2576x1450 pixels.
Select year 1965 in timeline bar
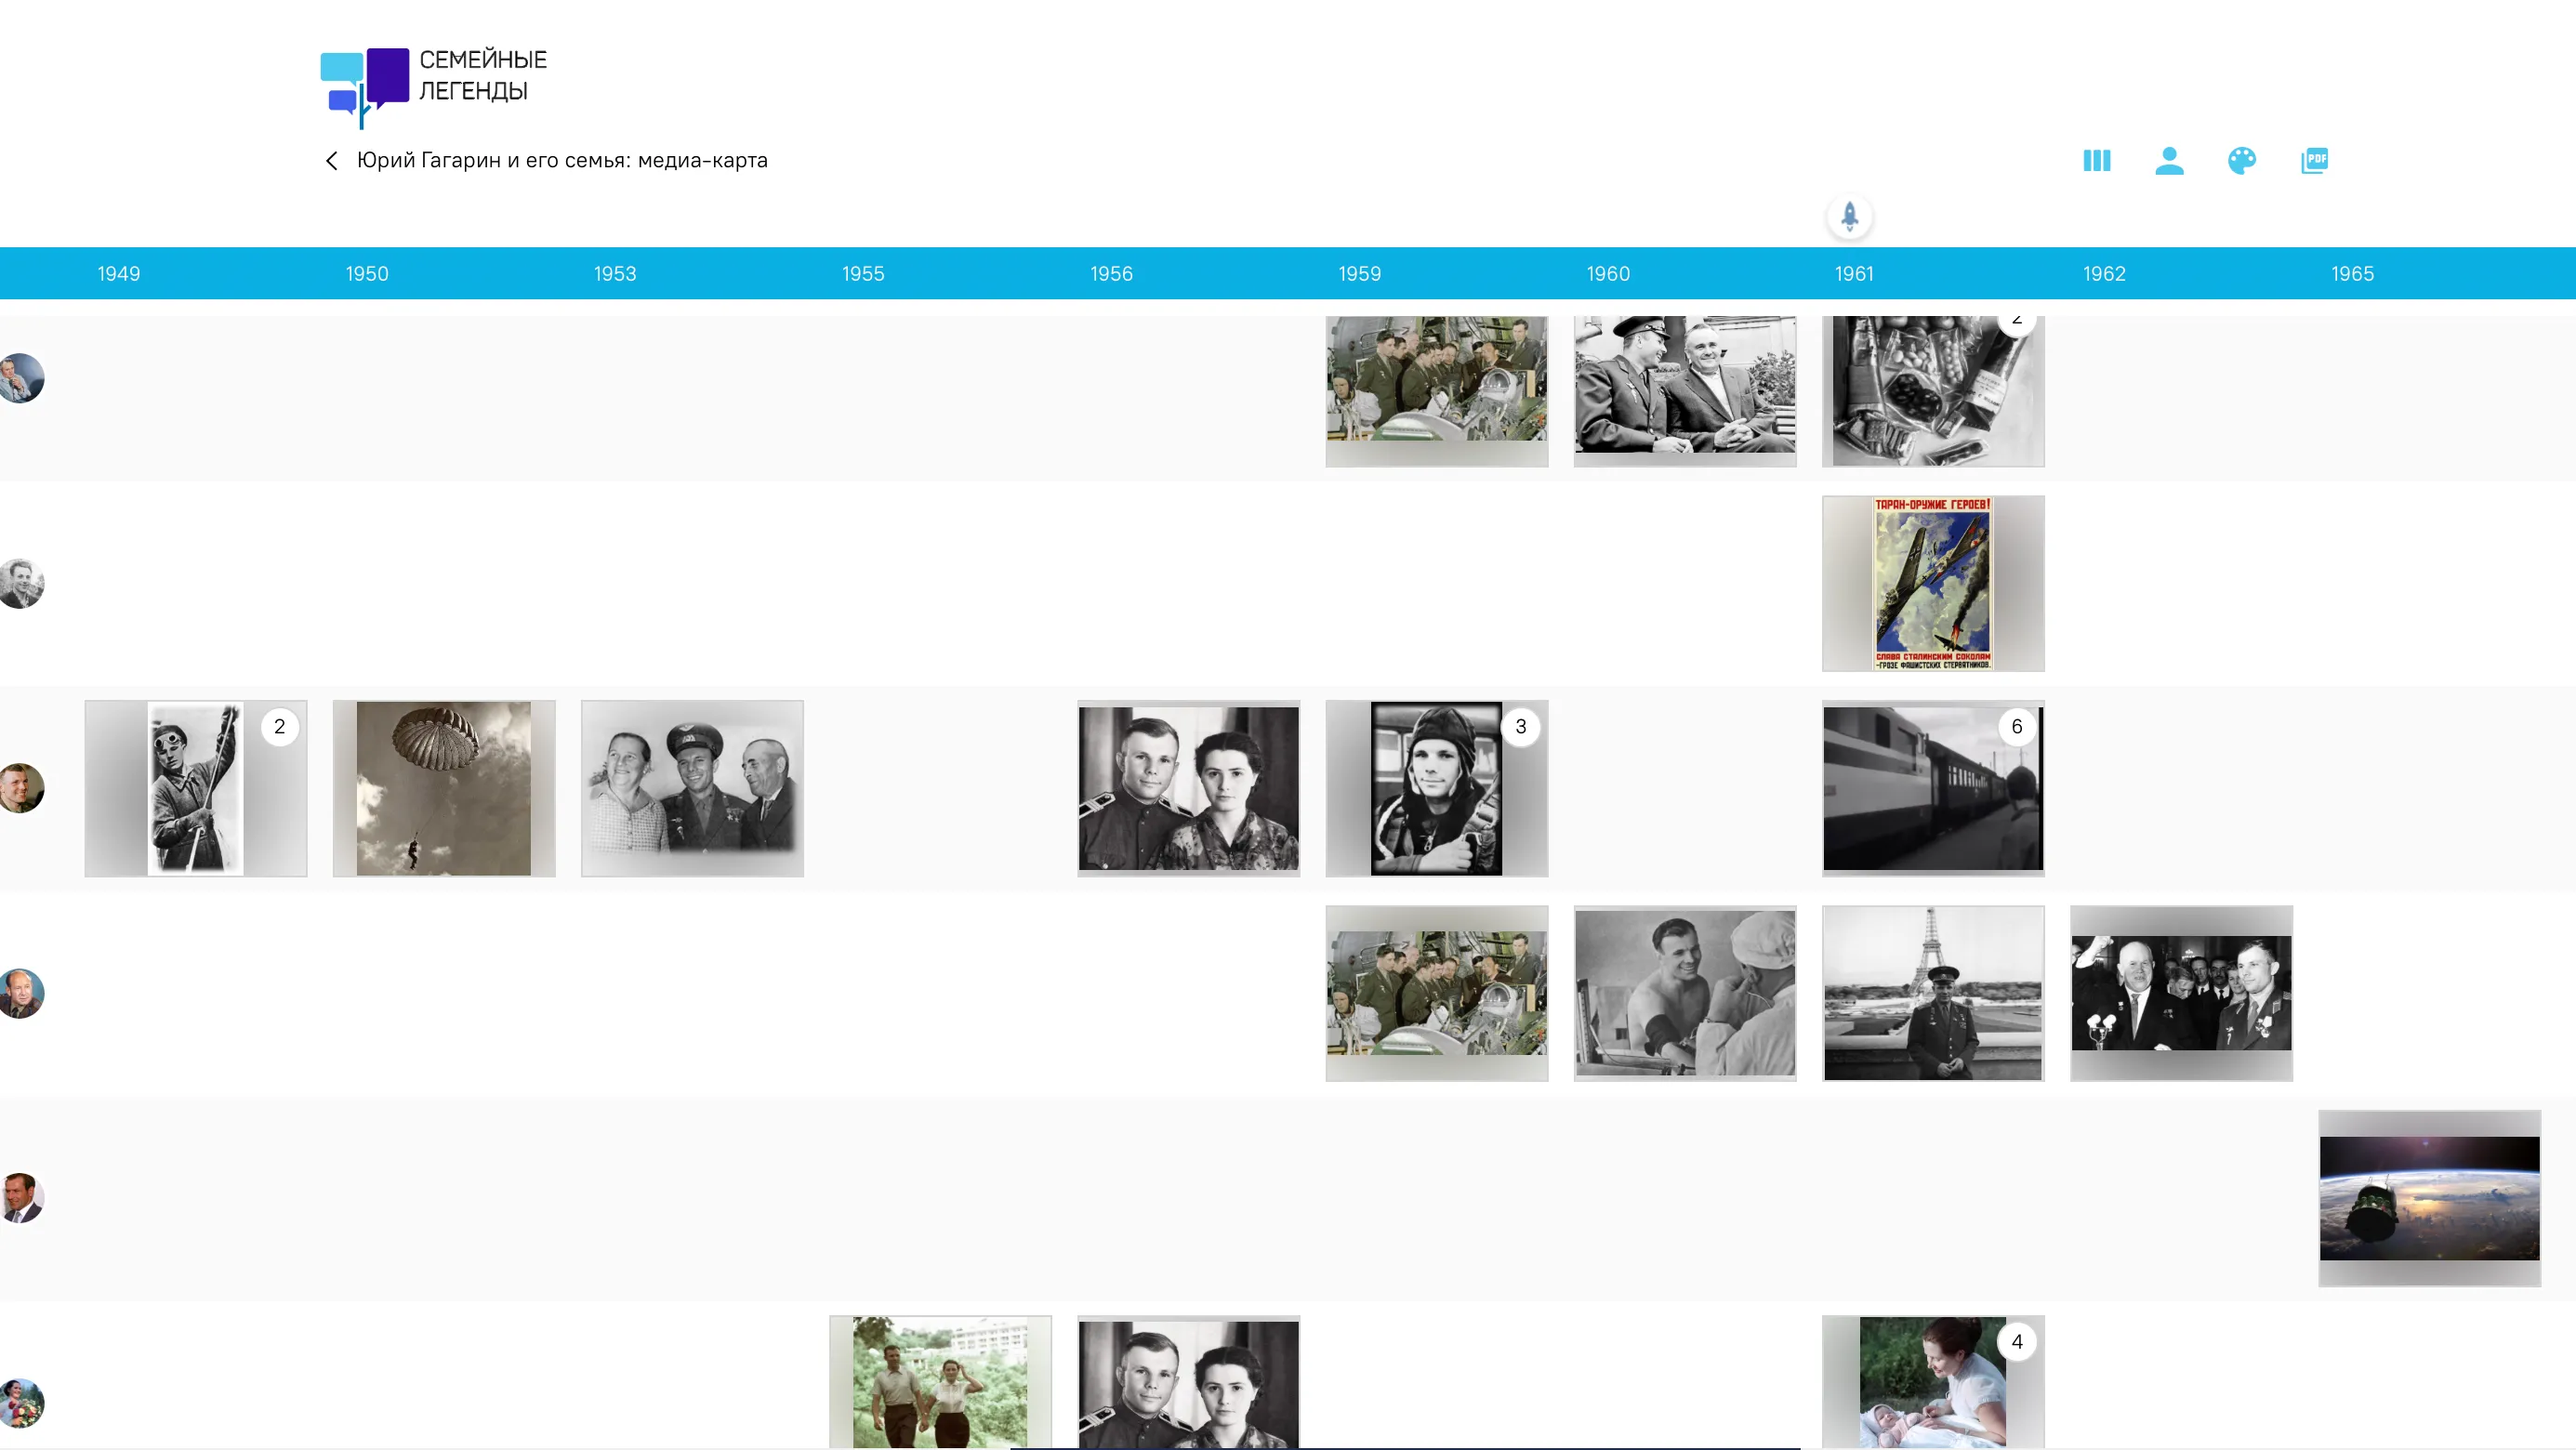[2352, 274]
